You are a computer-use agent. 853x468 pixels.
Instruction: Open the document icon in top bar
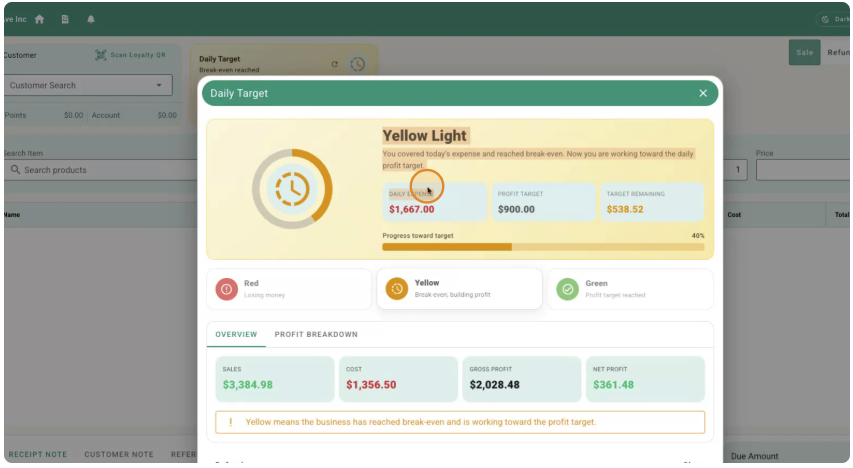click(65, 19)
